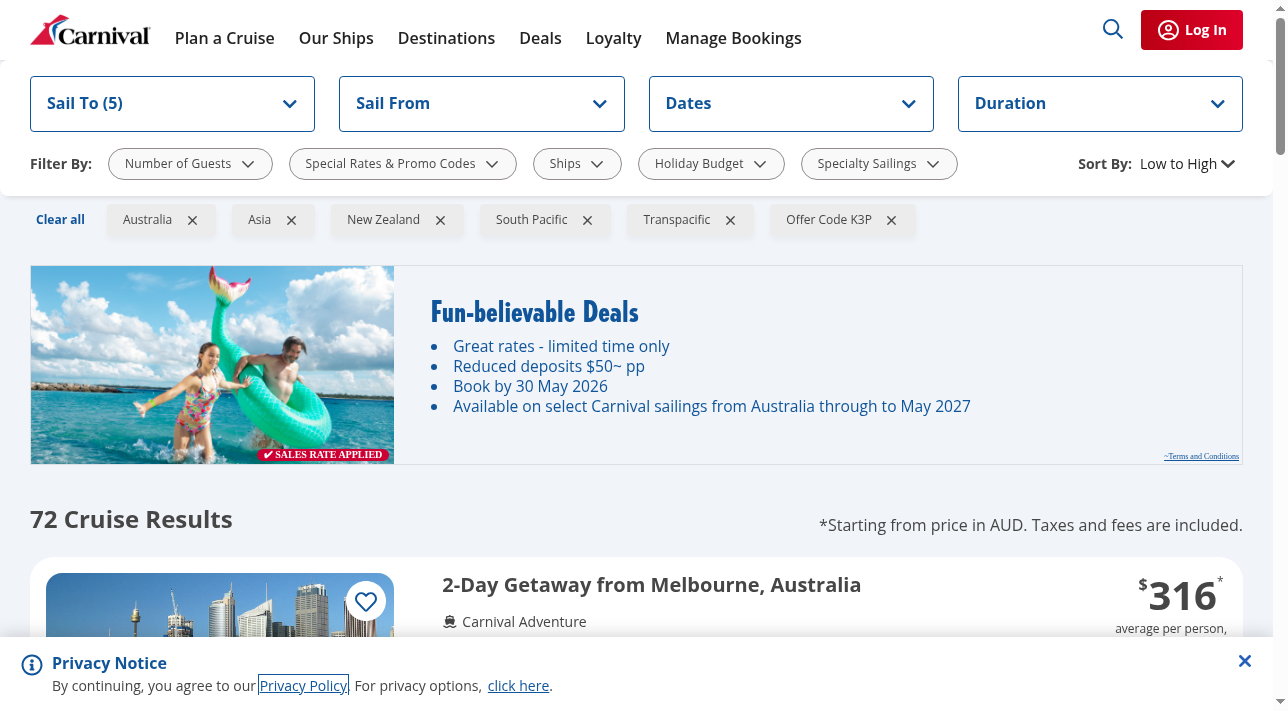Expand Dates dropdown
The image size is (1288, 711).
(x=791, y=104)
